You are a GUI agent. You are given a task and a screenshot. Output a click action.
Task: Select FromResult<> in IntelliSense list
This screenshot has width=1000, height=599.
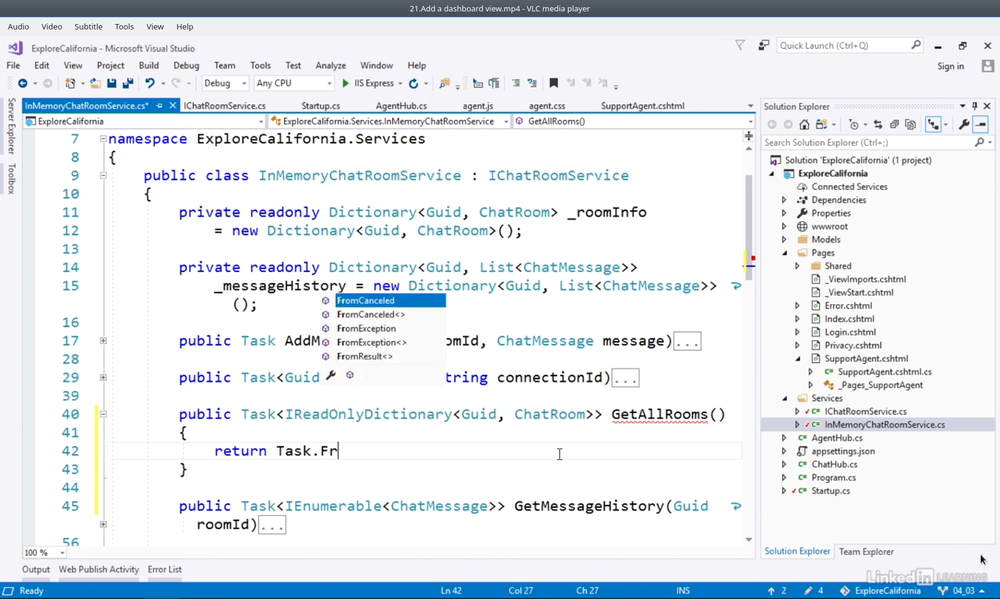coord(365,357)
